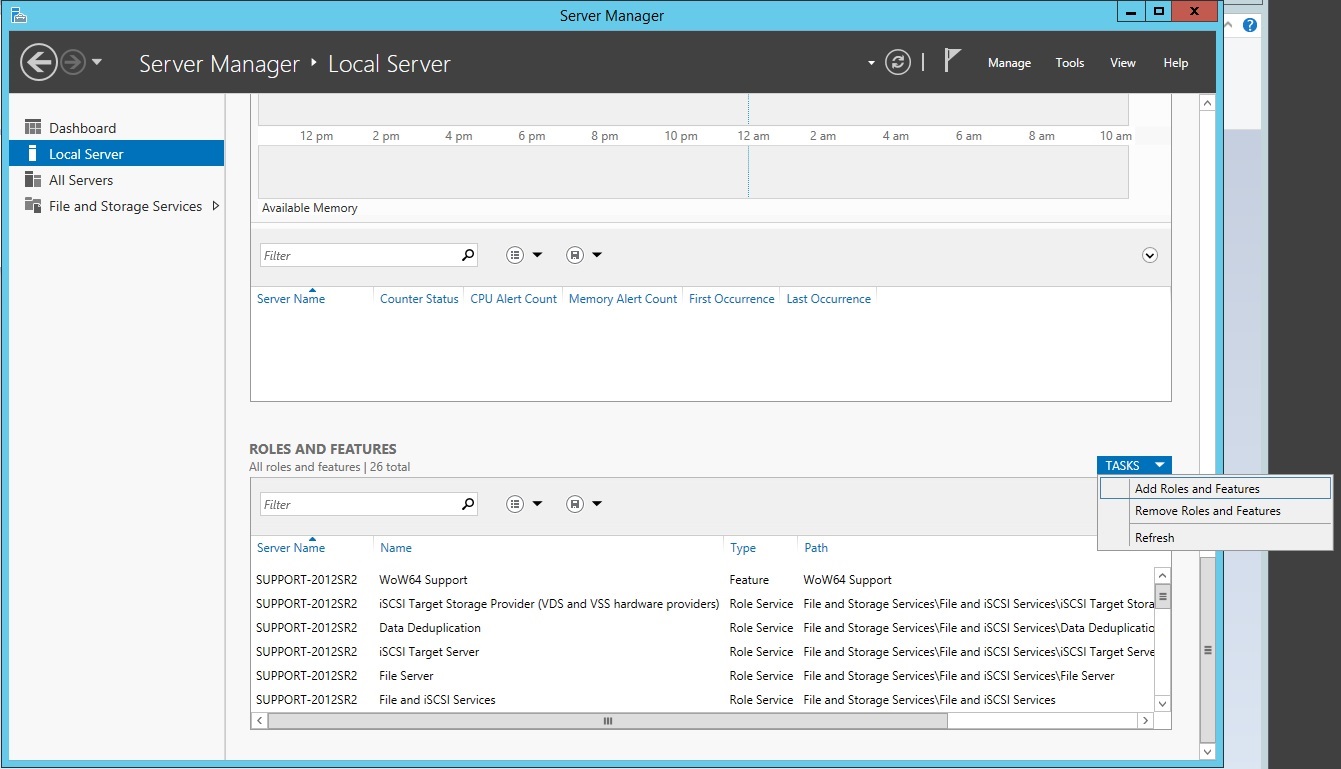The image size is (1341, 769).
Task: Click the Roles and Features filter box
Action: coord(359,505)
